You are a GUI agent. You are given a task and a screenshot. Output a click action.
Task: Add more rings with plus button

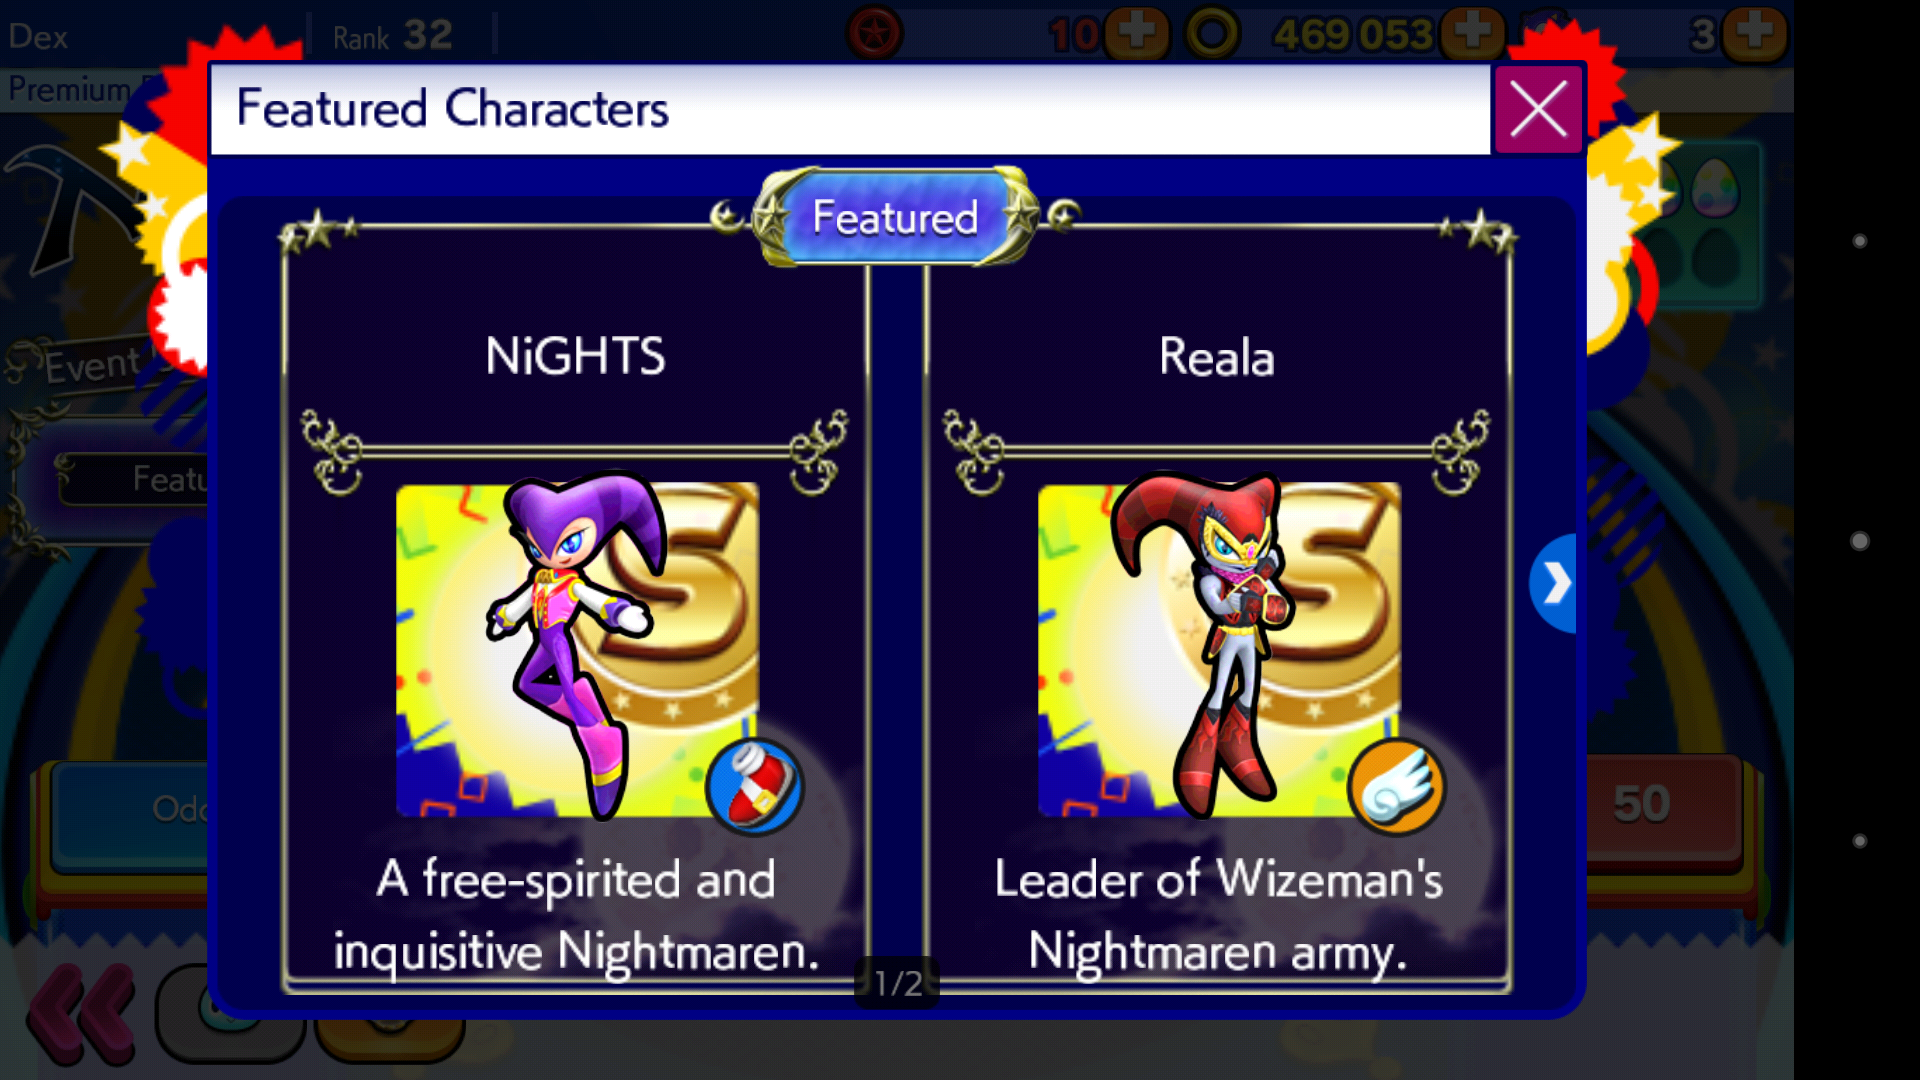pyautogui.click(x=1471, y=34)
